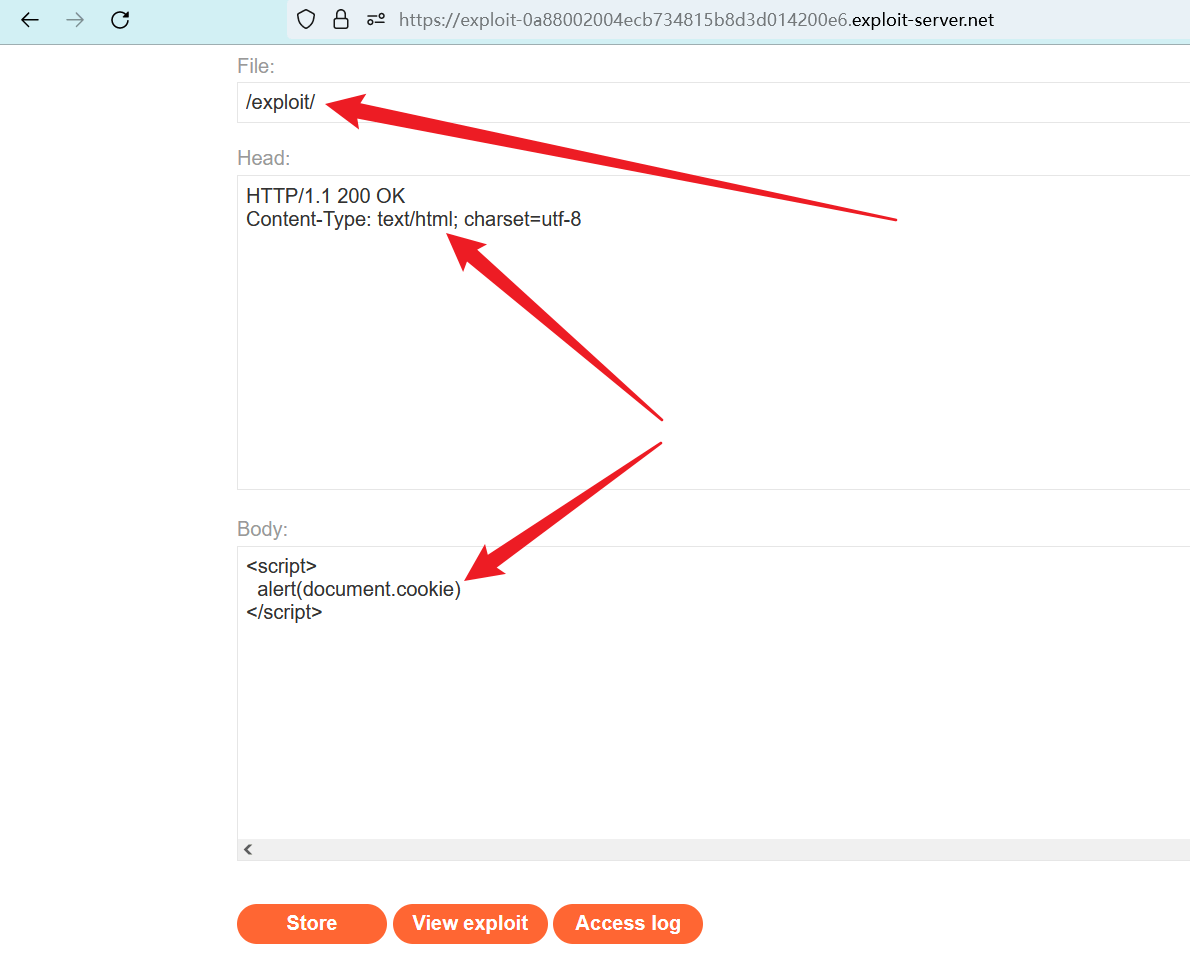This screenshot has height=958, width=1190.
Task: Click the Body scrollbar left arrow
Action: pyautogui.click(x=248, y=849)
